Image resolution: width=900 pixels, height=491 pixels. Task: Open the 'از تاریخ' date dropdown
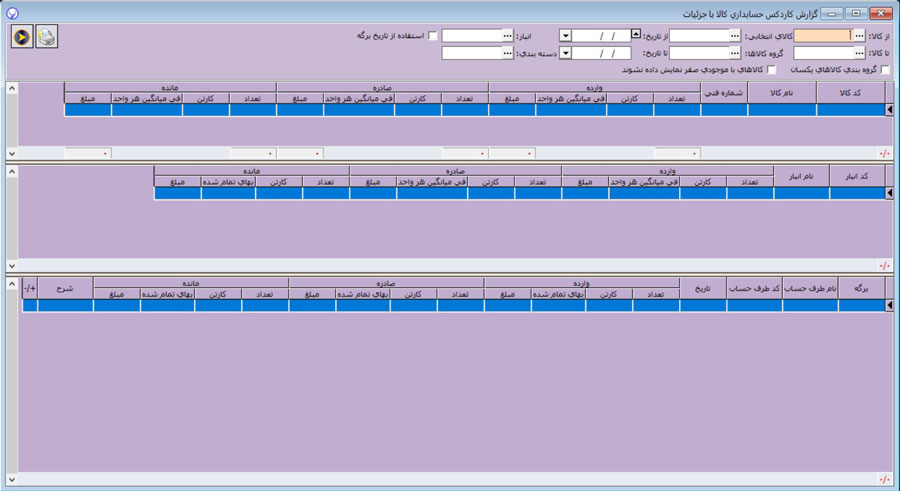pyautogui.click(x=566, y=35)
